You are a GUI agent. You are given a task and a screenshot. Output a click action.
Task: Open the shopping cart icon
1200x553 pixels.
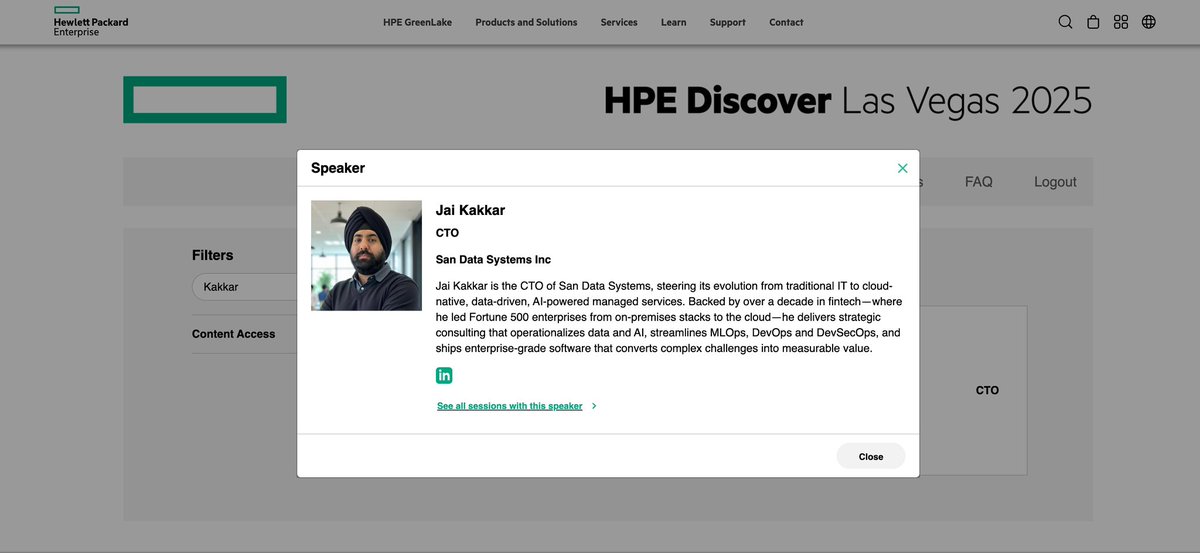click(1093, 22)
